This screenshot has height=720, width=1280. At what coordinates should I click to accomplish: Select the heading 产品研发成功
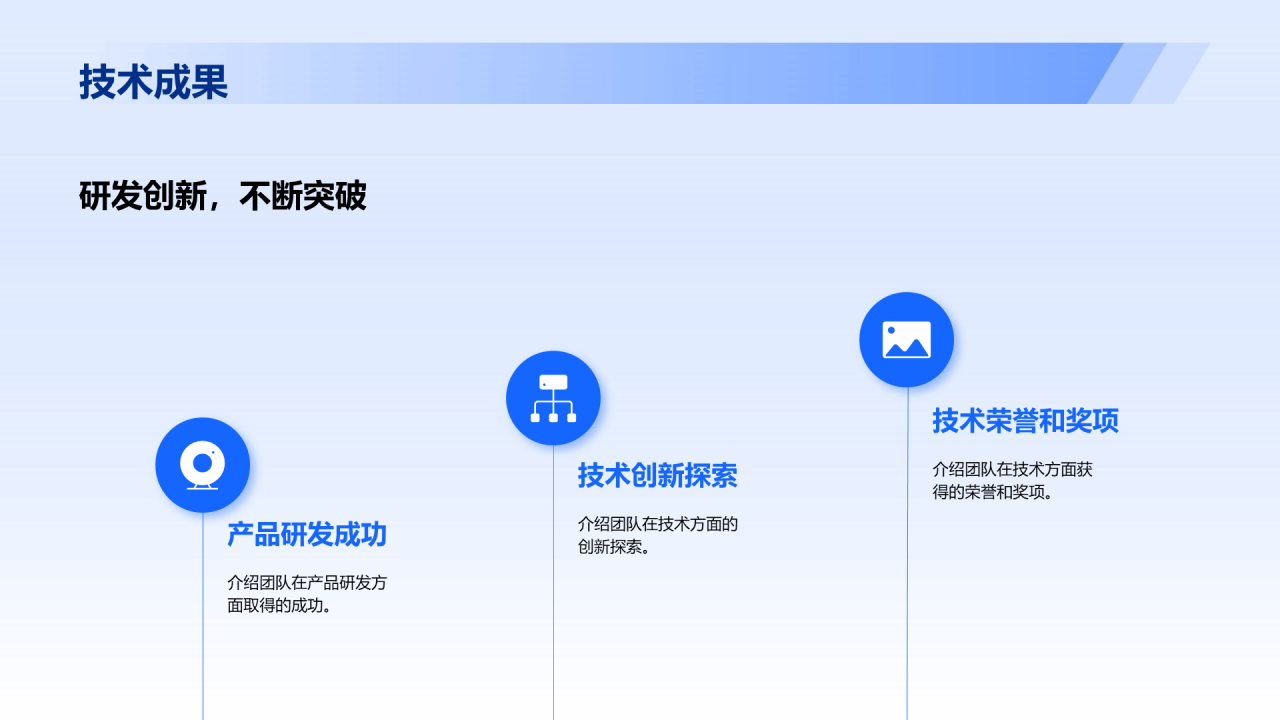point(307,534)
